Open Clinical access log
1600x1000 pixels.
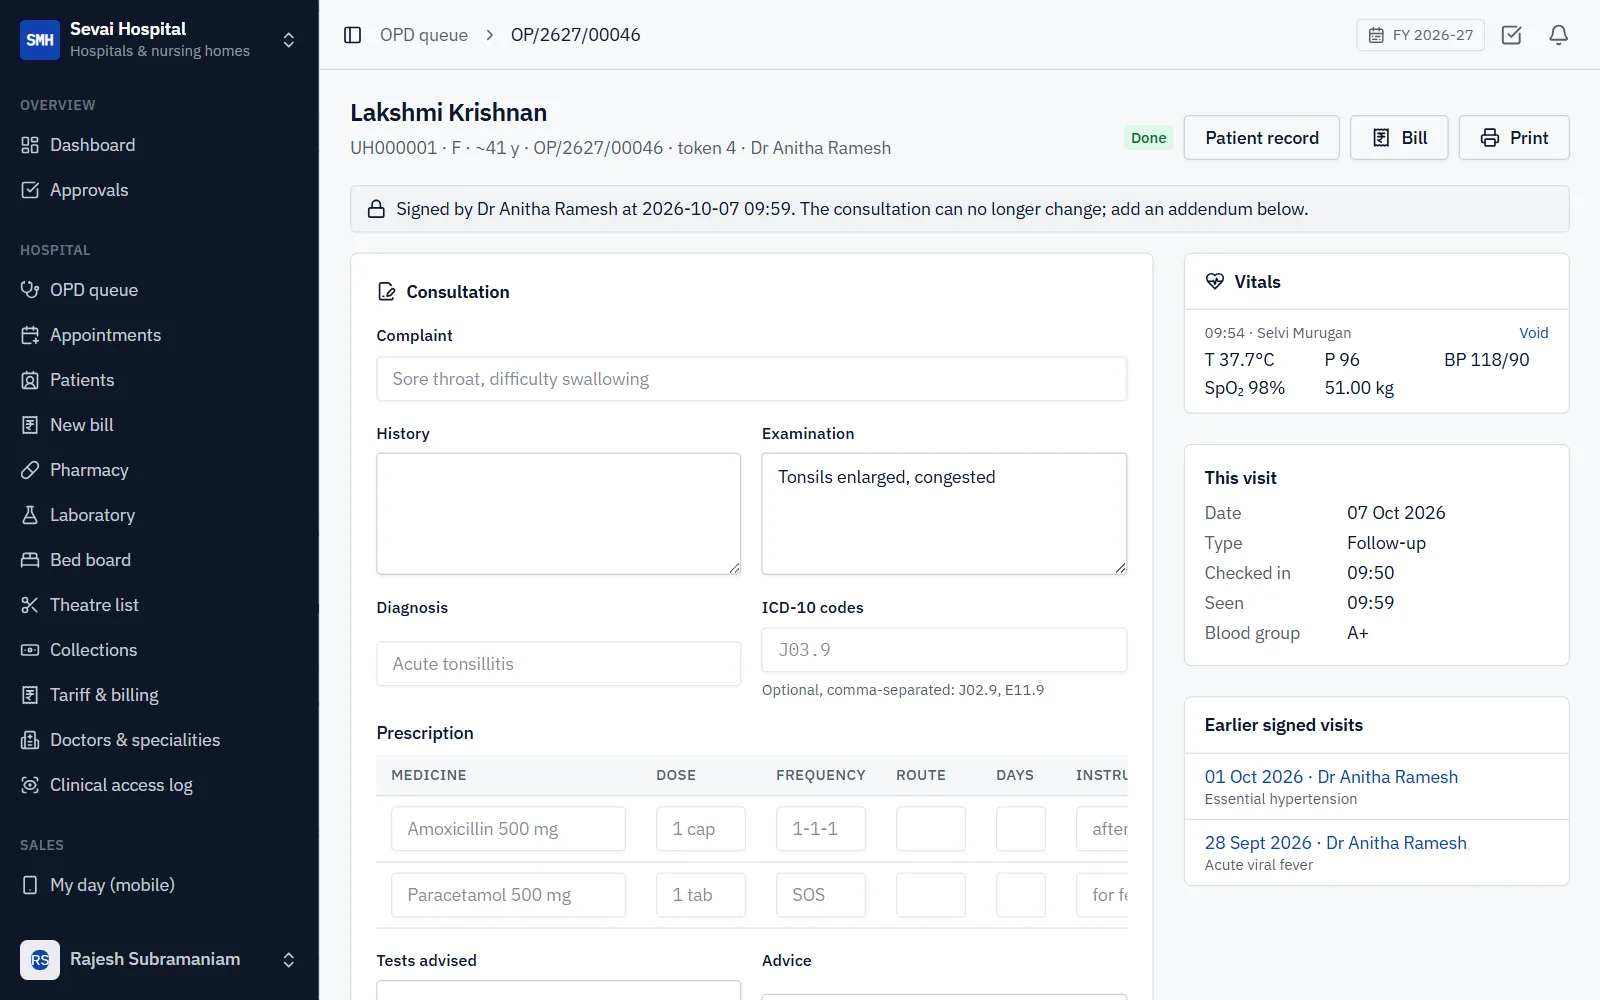159,785
